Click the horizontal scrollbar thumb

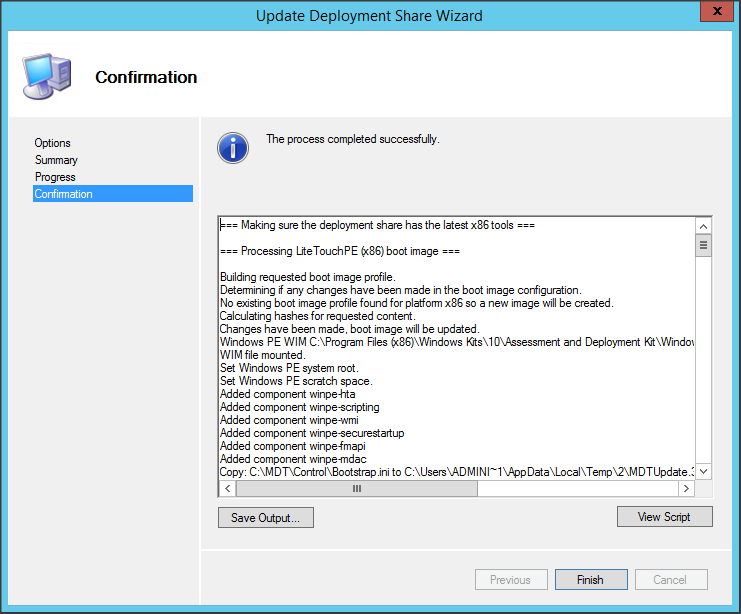point(357,489)
